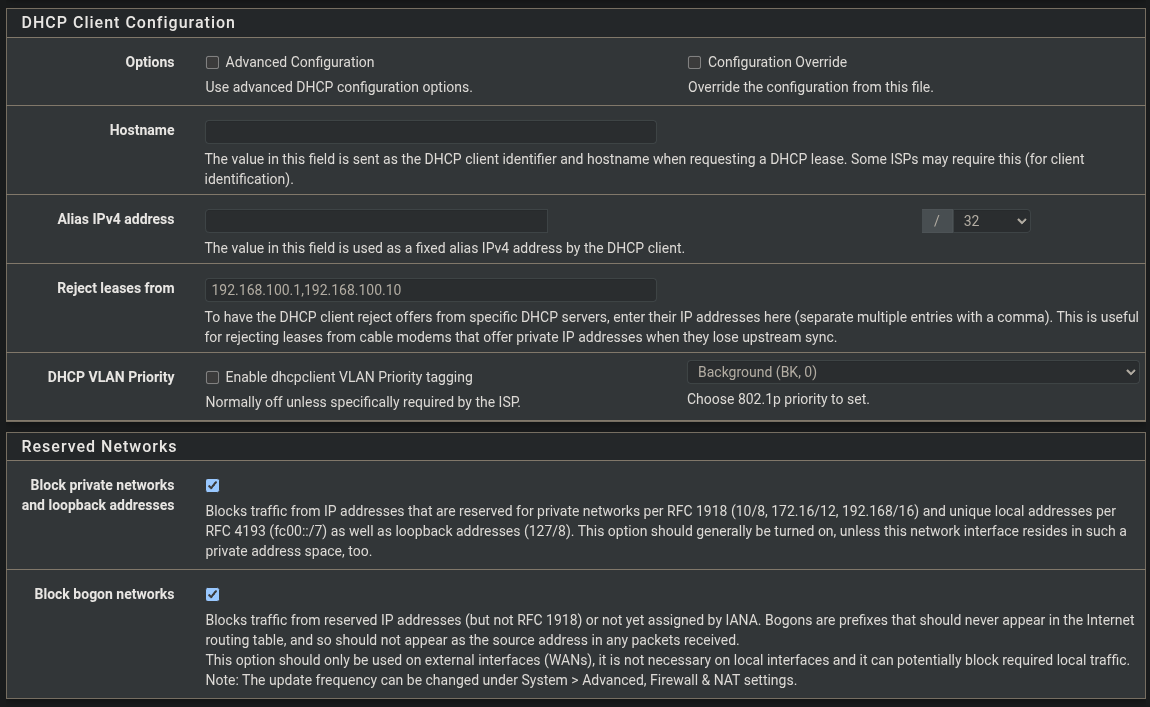Click the slash separator before the prefix dropdown
Image resolution: width=1150 pixels, height=707 pixels.
point(937,220)
